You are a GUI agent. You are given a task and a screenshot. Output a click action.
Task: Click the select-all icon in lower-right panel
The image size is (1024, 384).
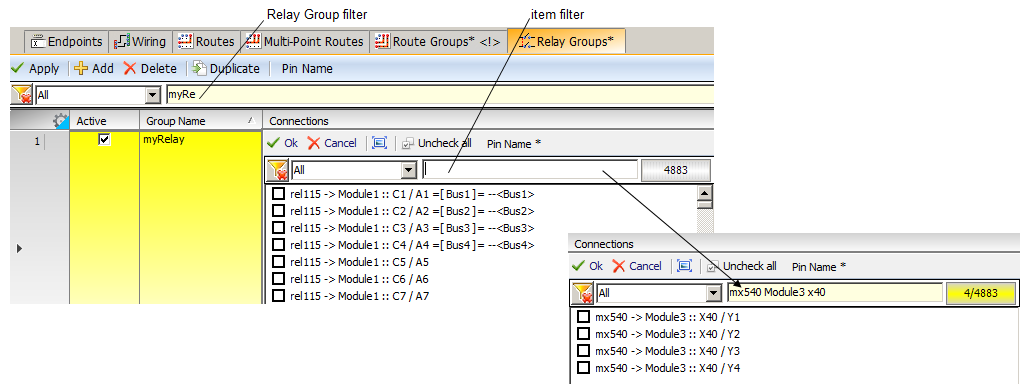(684, 266)
